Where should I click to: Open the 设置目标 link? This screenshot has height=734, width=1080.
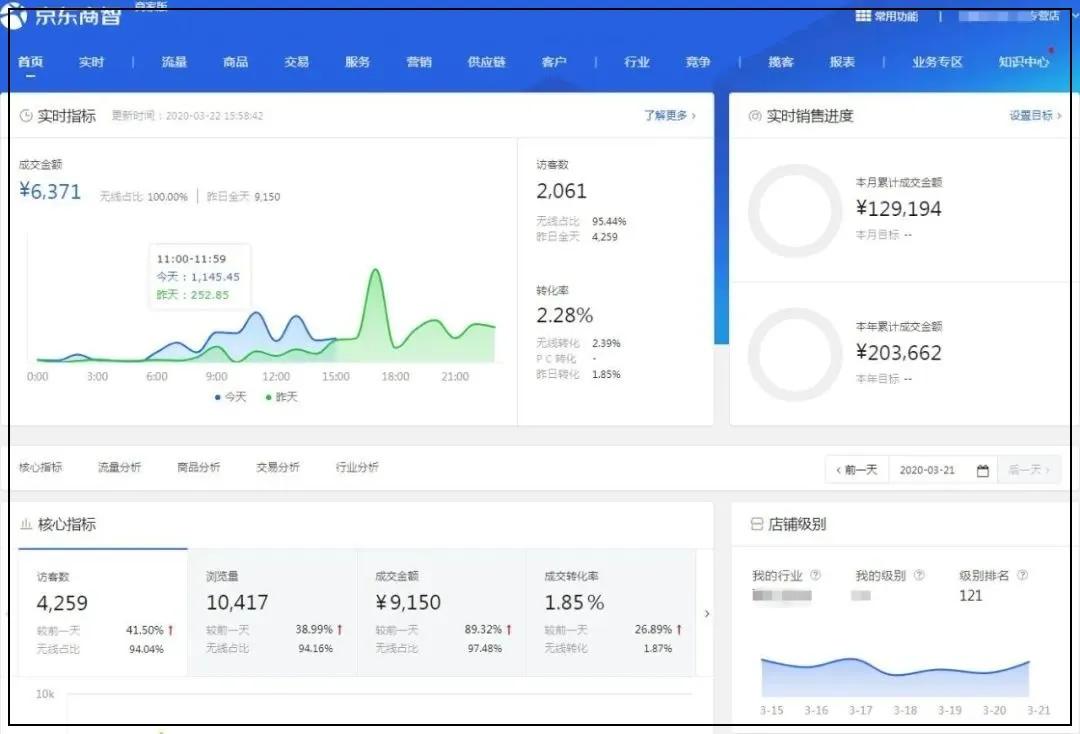[x=1030, y=115]
